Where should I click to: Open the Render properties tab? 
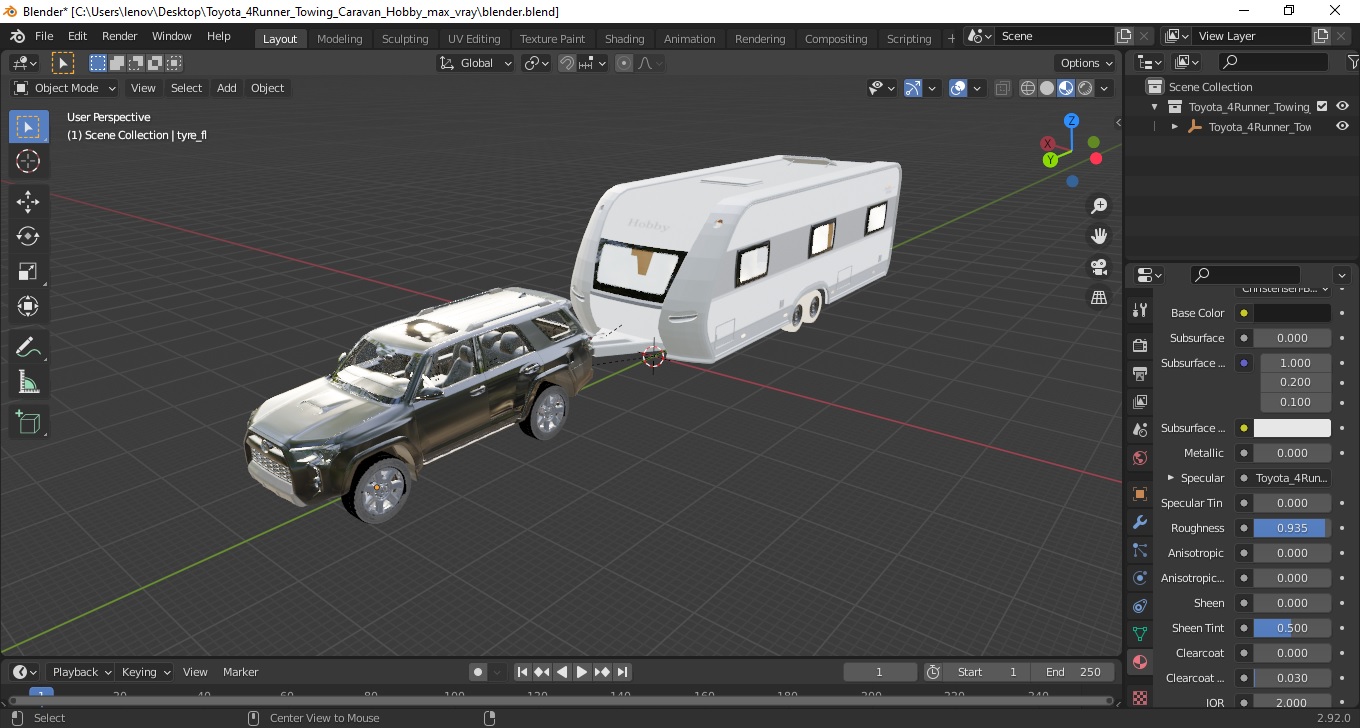(x=1139, y=345)
